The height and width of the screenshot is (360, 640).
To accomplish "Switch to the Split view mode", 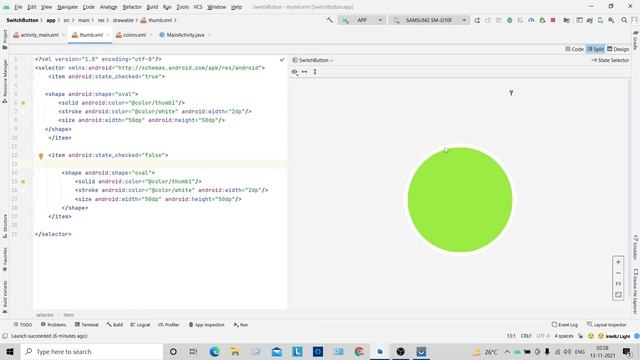I will pos(595,49).
